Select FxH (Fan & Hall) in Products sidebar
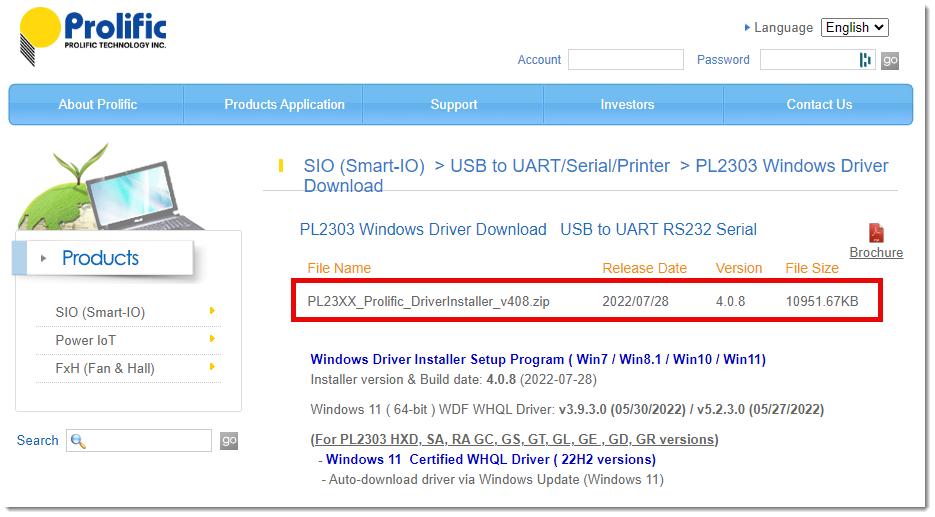Screen dimensions: 935x517 click(x=105, y=369)
